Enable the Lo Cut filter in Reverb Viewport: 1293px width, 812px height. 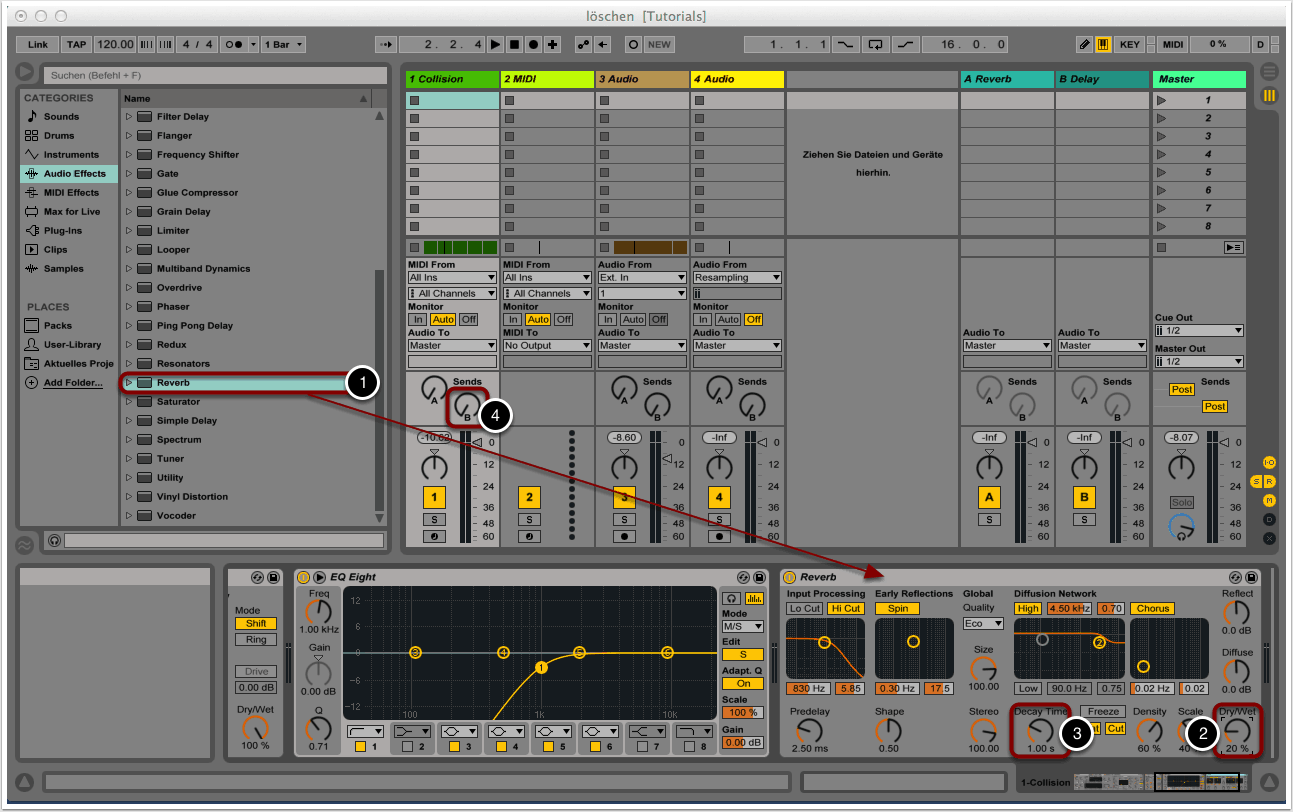click(803, 608)
